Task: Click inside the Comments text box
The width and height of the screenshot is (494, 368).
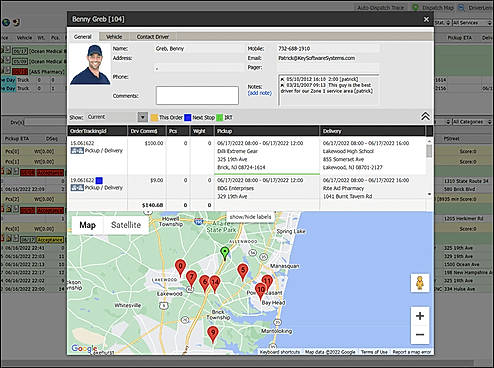Action: 197,95
